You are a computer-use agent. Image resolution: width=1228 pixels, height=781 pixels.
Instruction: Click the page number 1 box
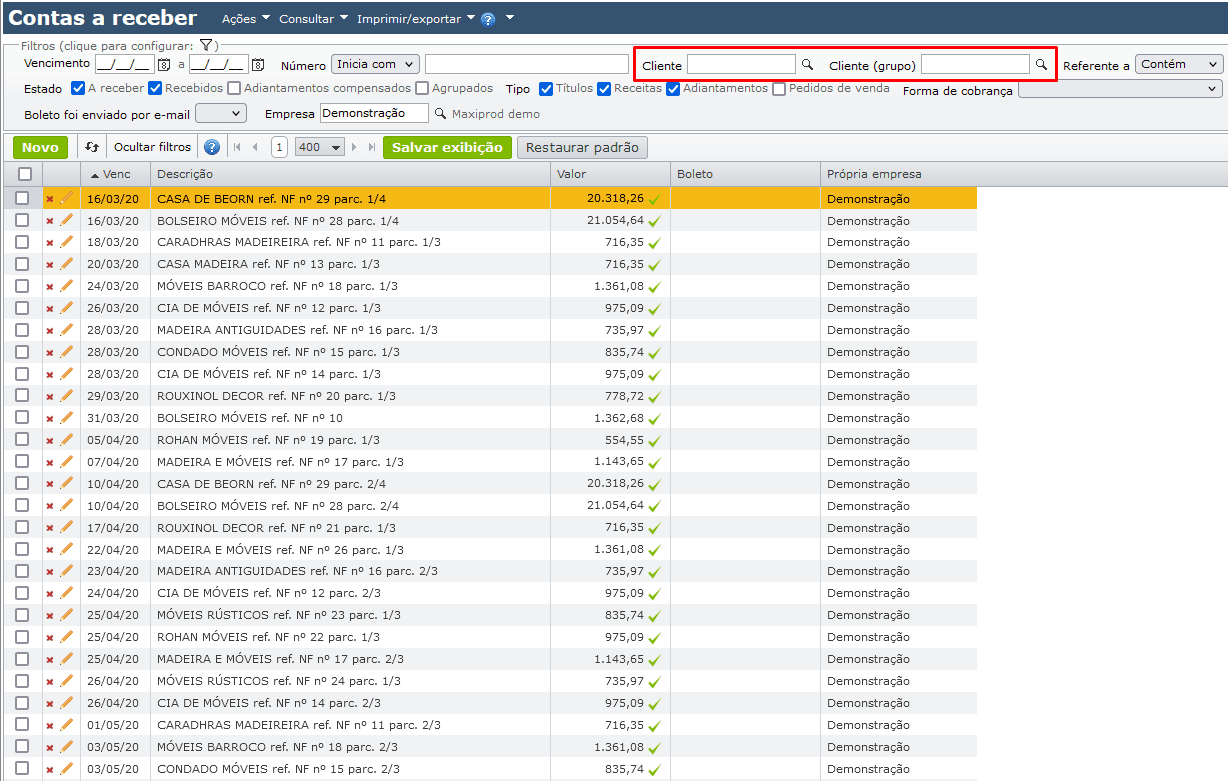coord(279,147)
